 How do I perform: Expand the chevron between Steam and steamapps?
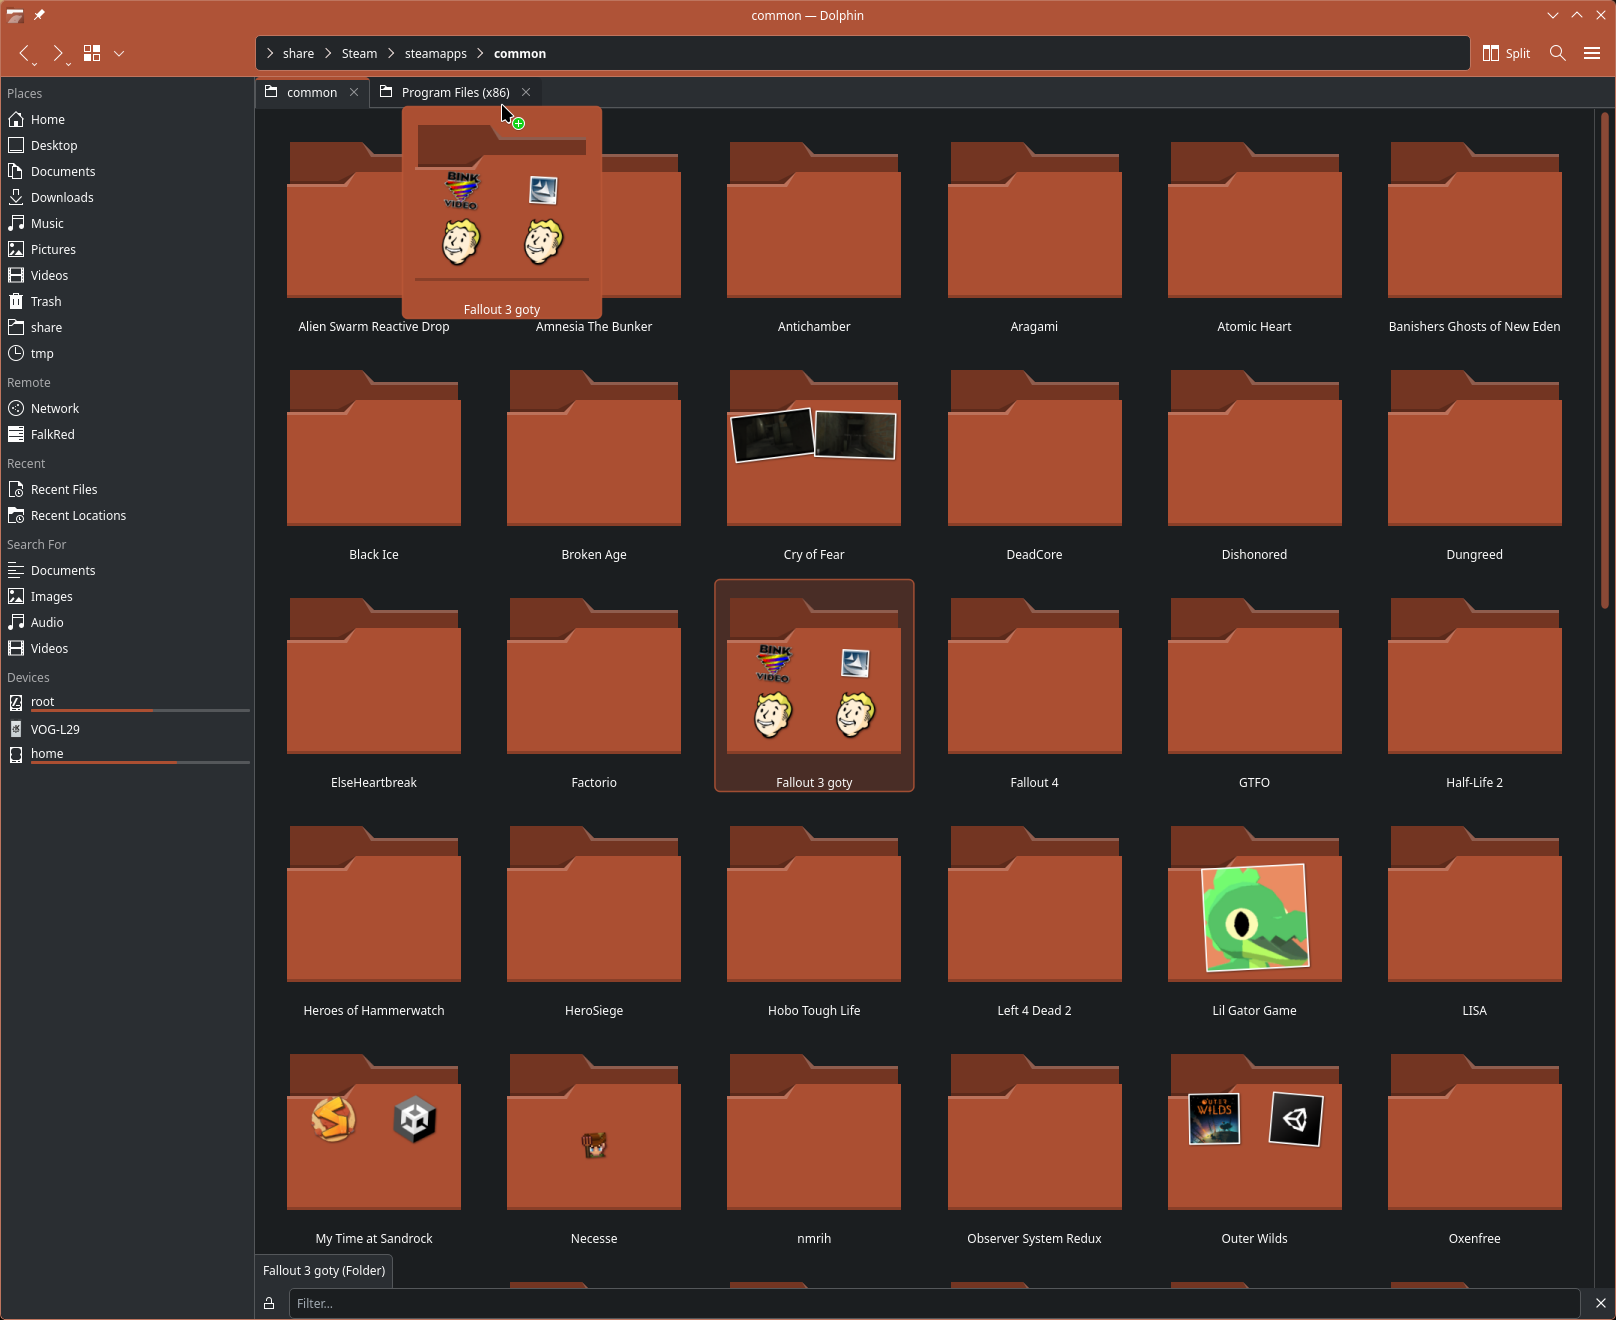pos(391,54)
